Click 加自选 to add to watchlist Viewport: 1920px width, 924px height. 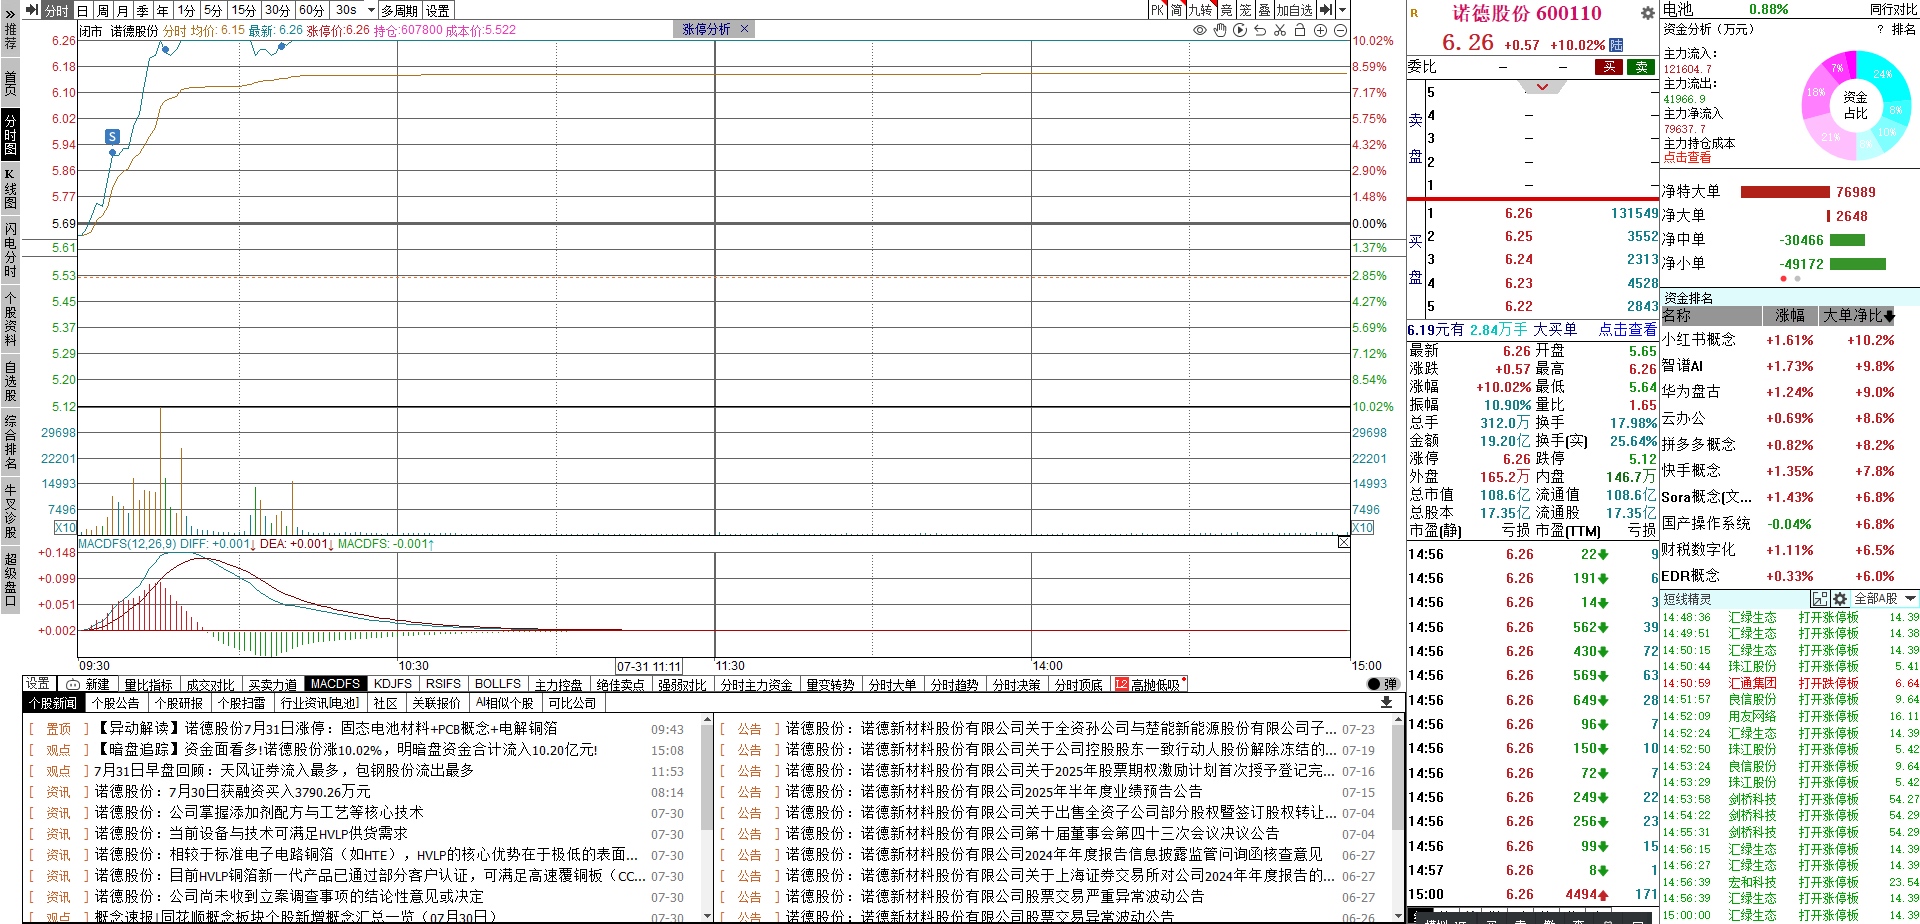1294,10
